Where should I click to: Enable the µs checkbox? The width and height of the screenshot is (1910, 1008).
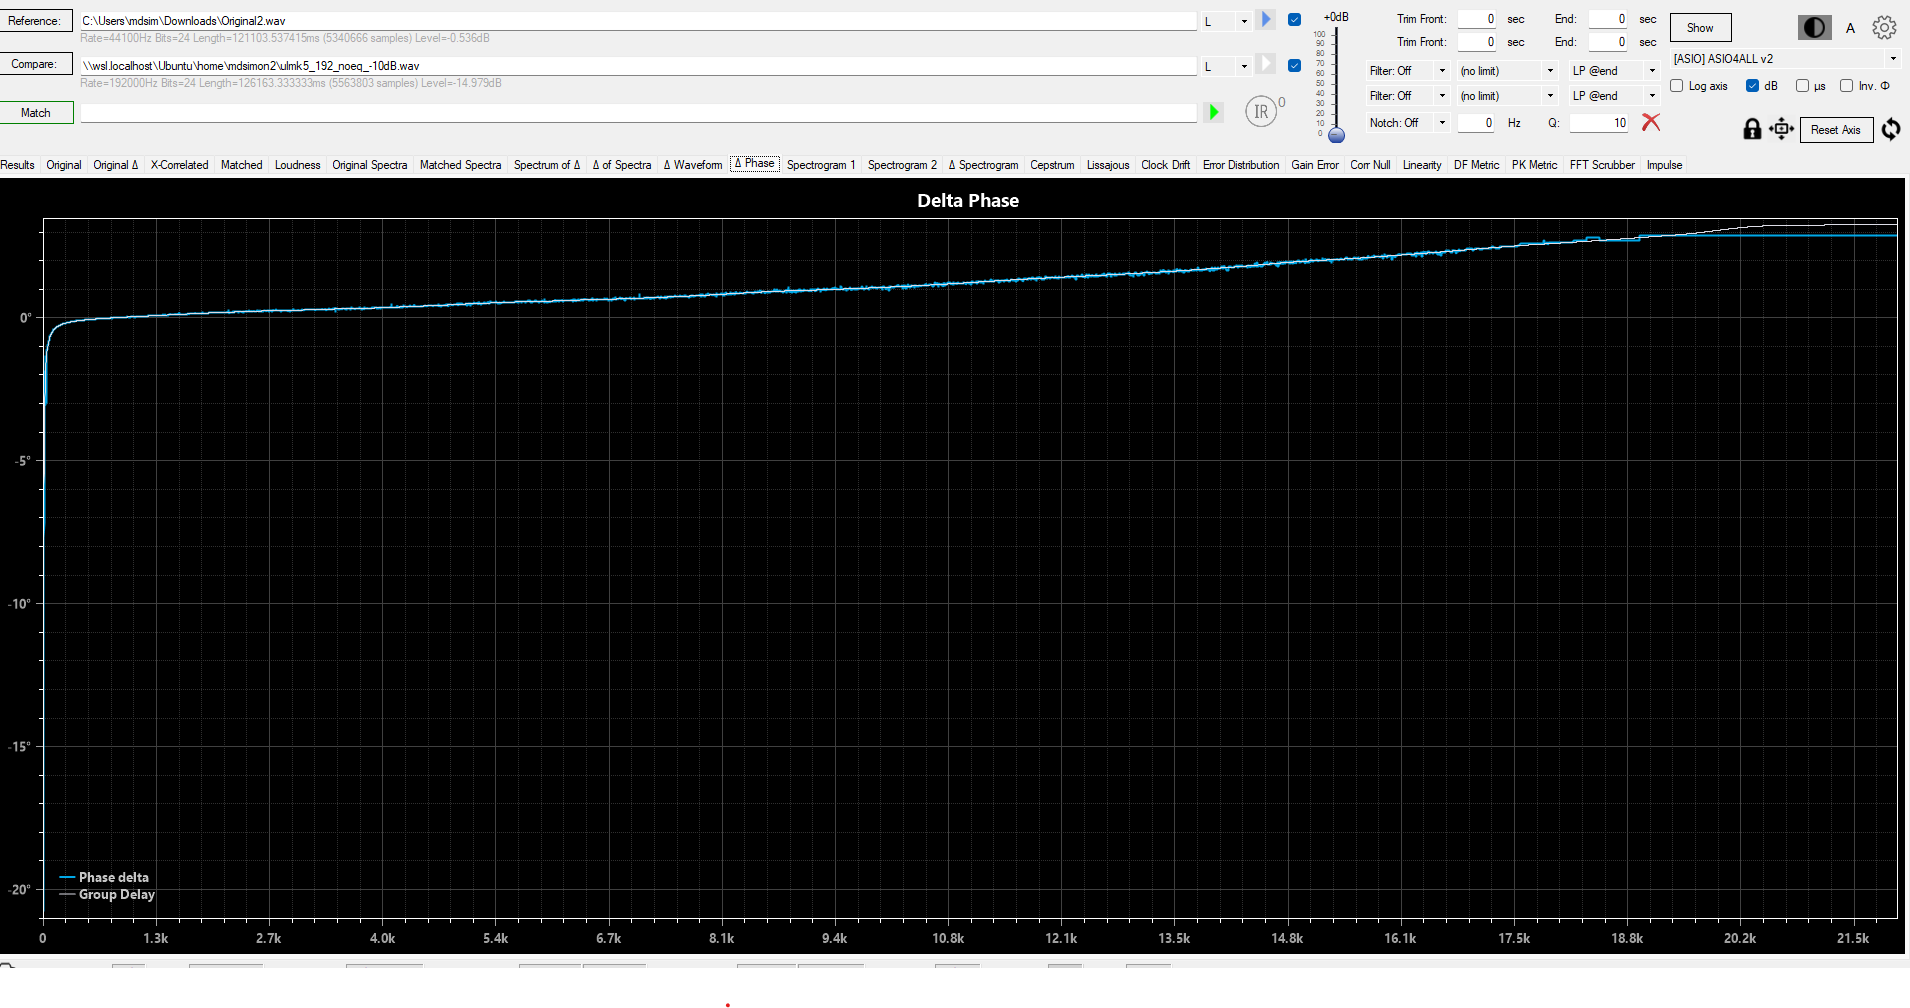(x=1802, y=86)
